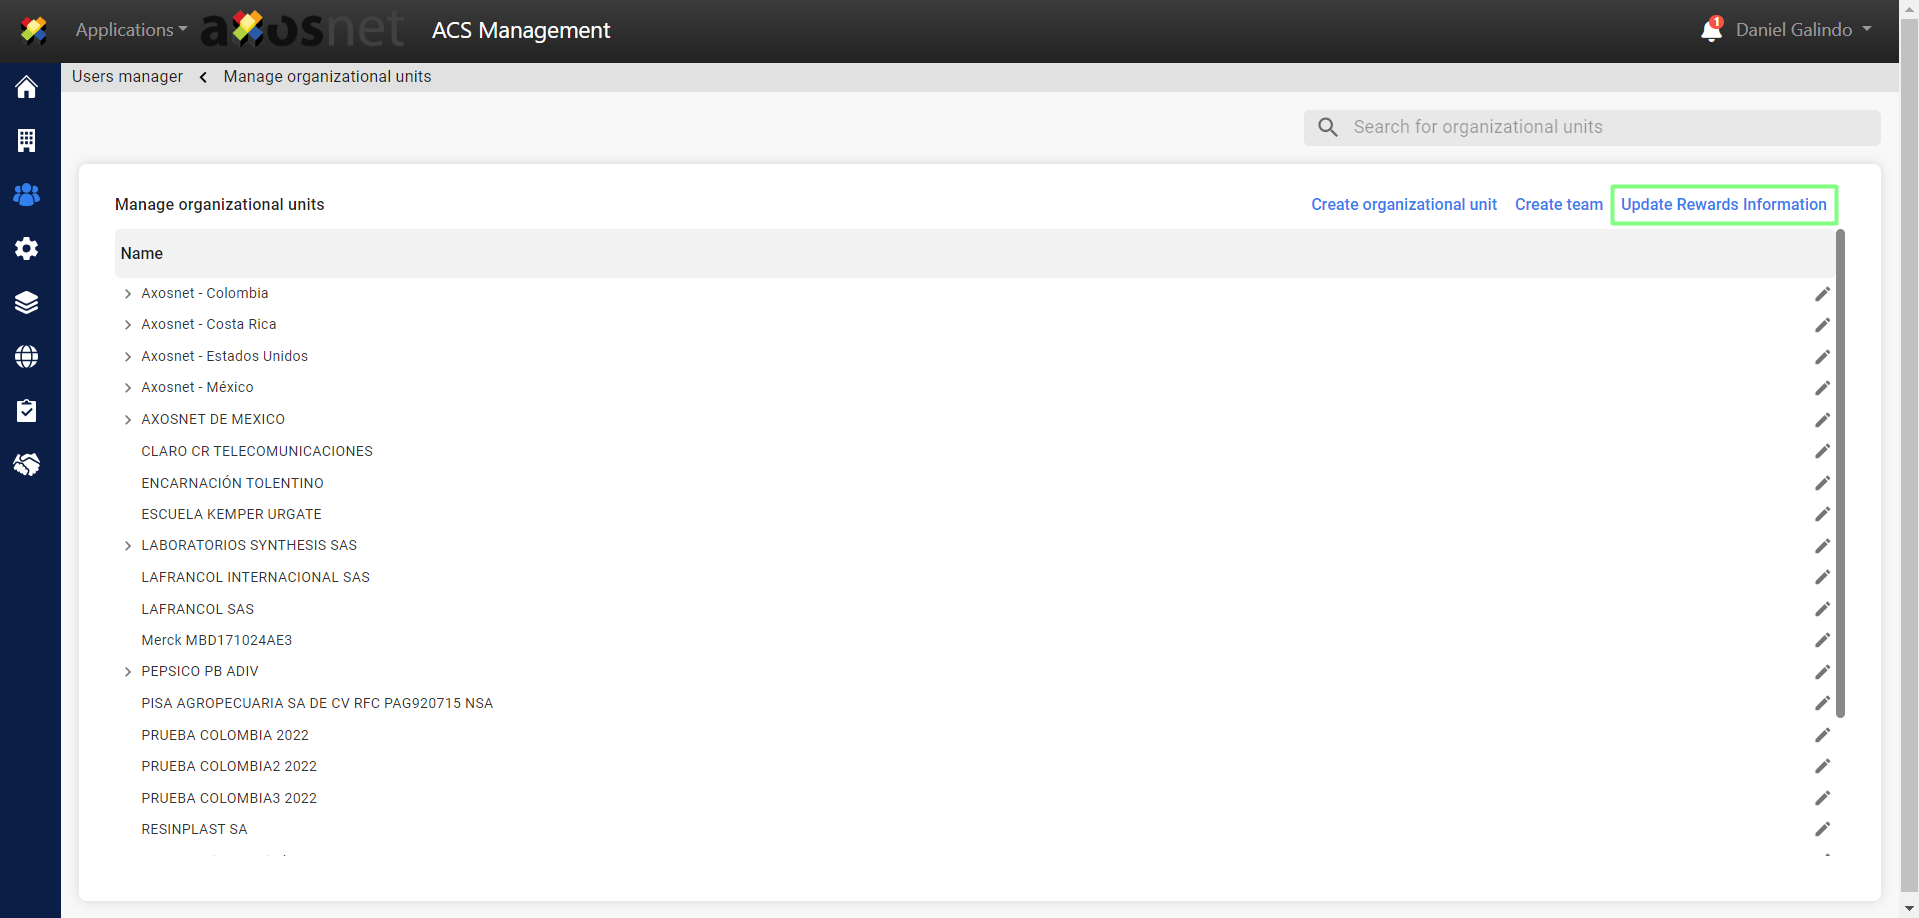The image size is (1919, 918).
Task: Open the users group sidebar icon
Action: click(27, 195)
